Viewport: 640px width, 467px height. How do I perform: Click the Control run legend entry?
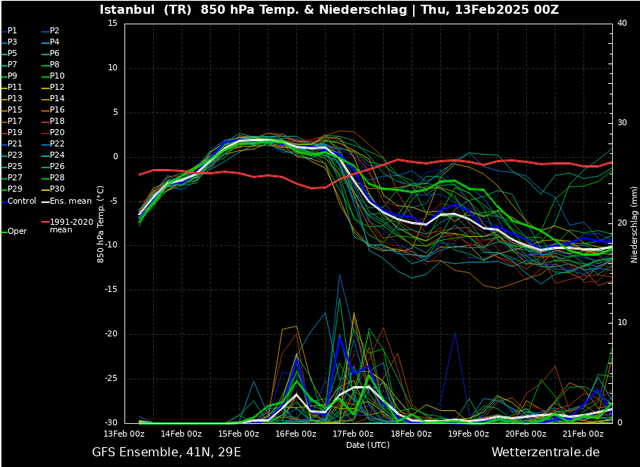click(19, 201)
